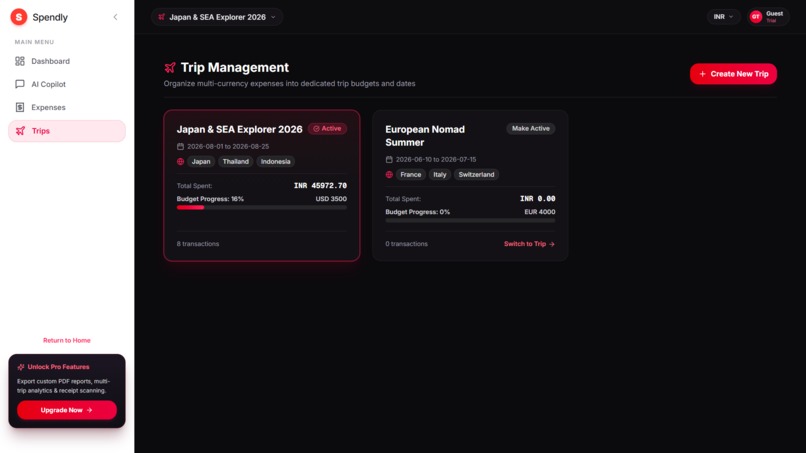The image size is (806, 453).
Task: Click the Japan trip budget progress bar
Action: pyautogui.click(x=262, y=208)
